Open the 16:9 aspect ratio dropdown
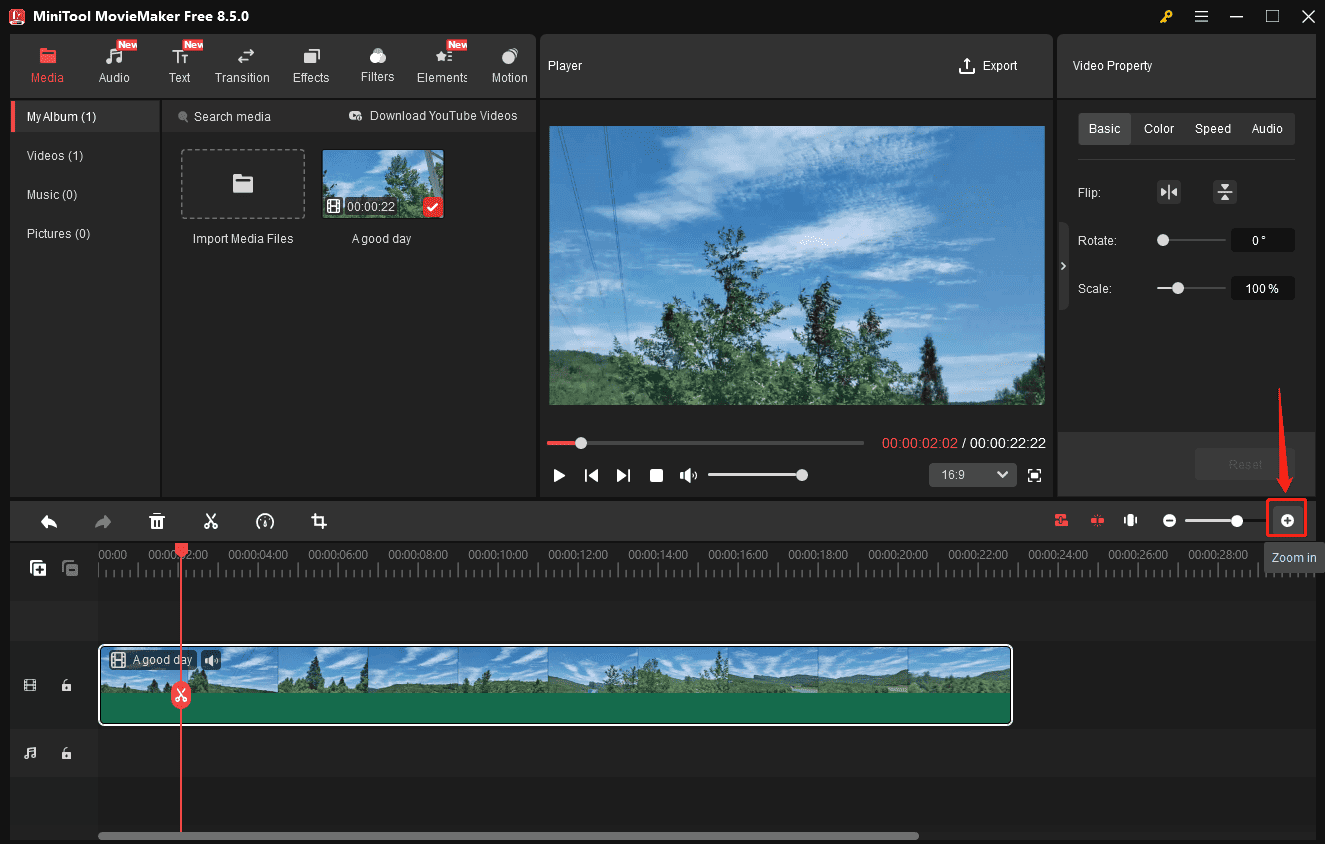The width and height of the screenshot is (1325, 844). pyautogui.click(x=971, y=475)
